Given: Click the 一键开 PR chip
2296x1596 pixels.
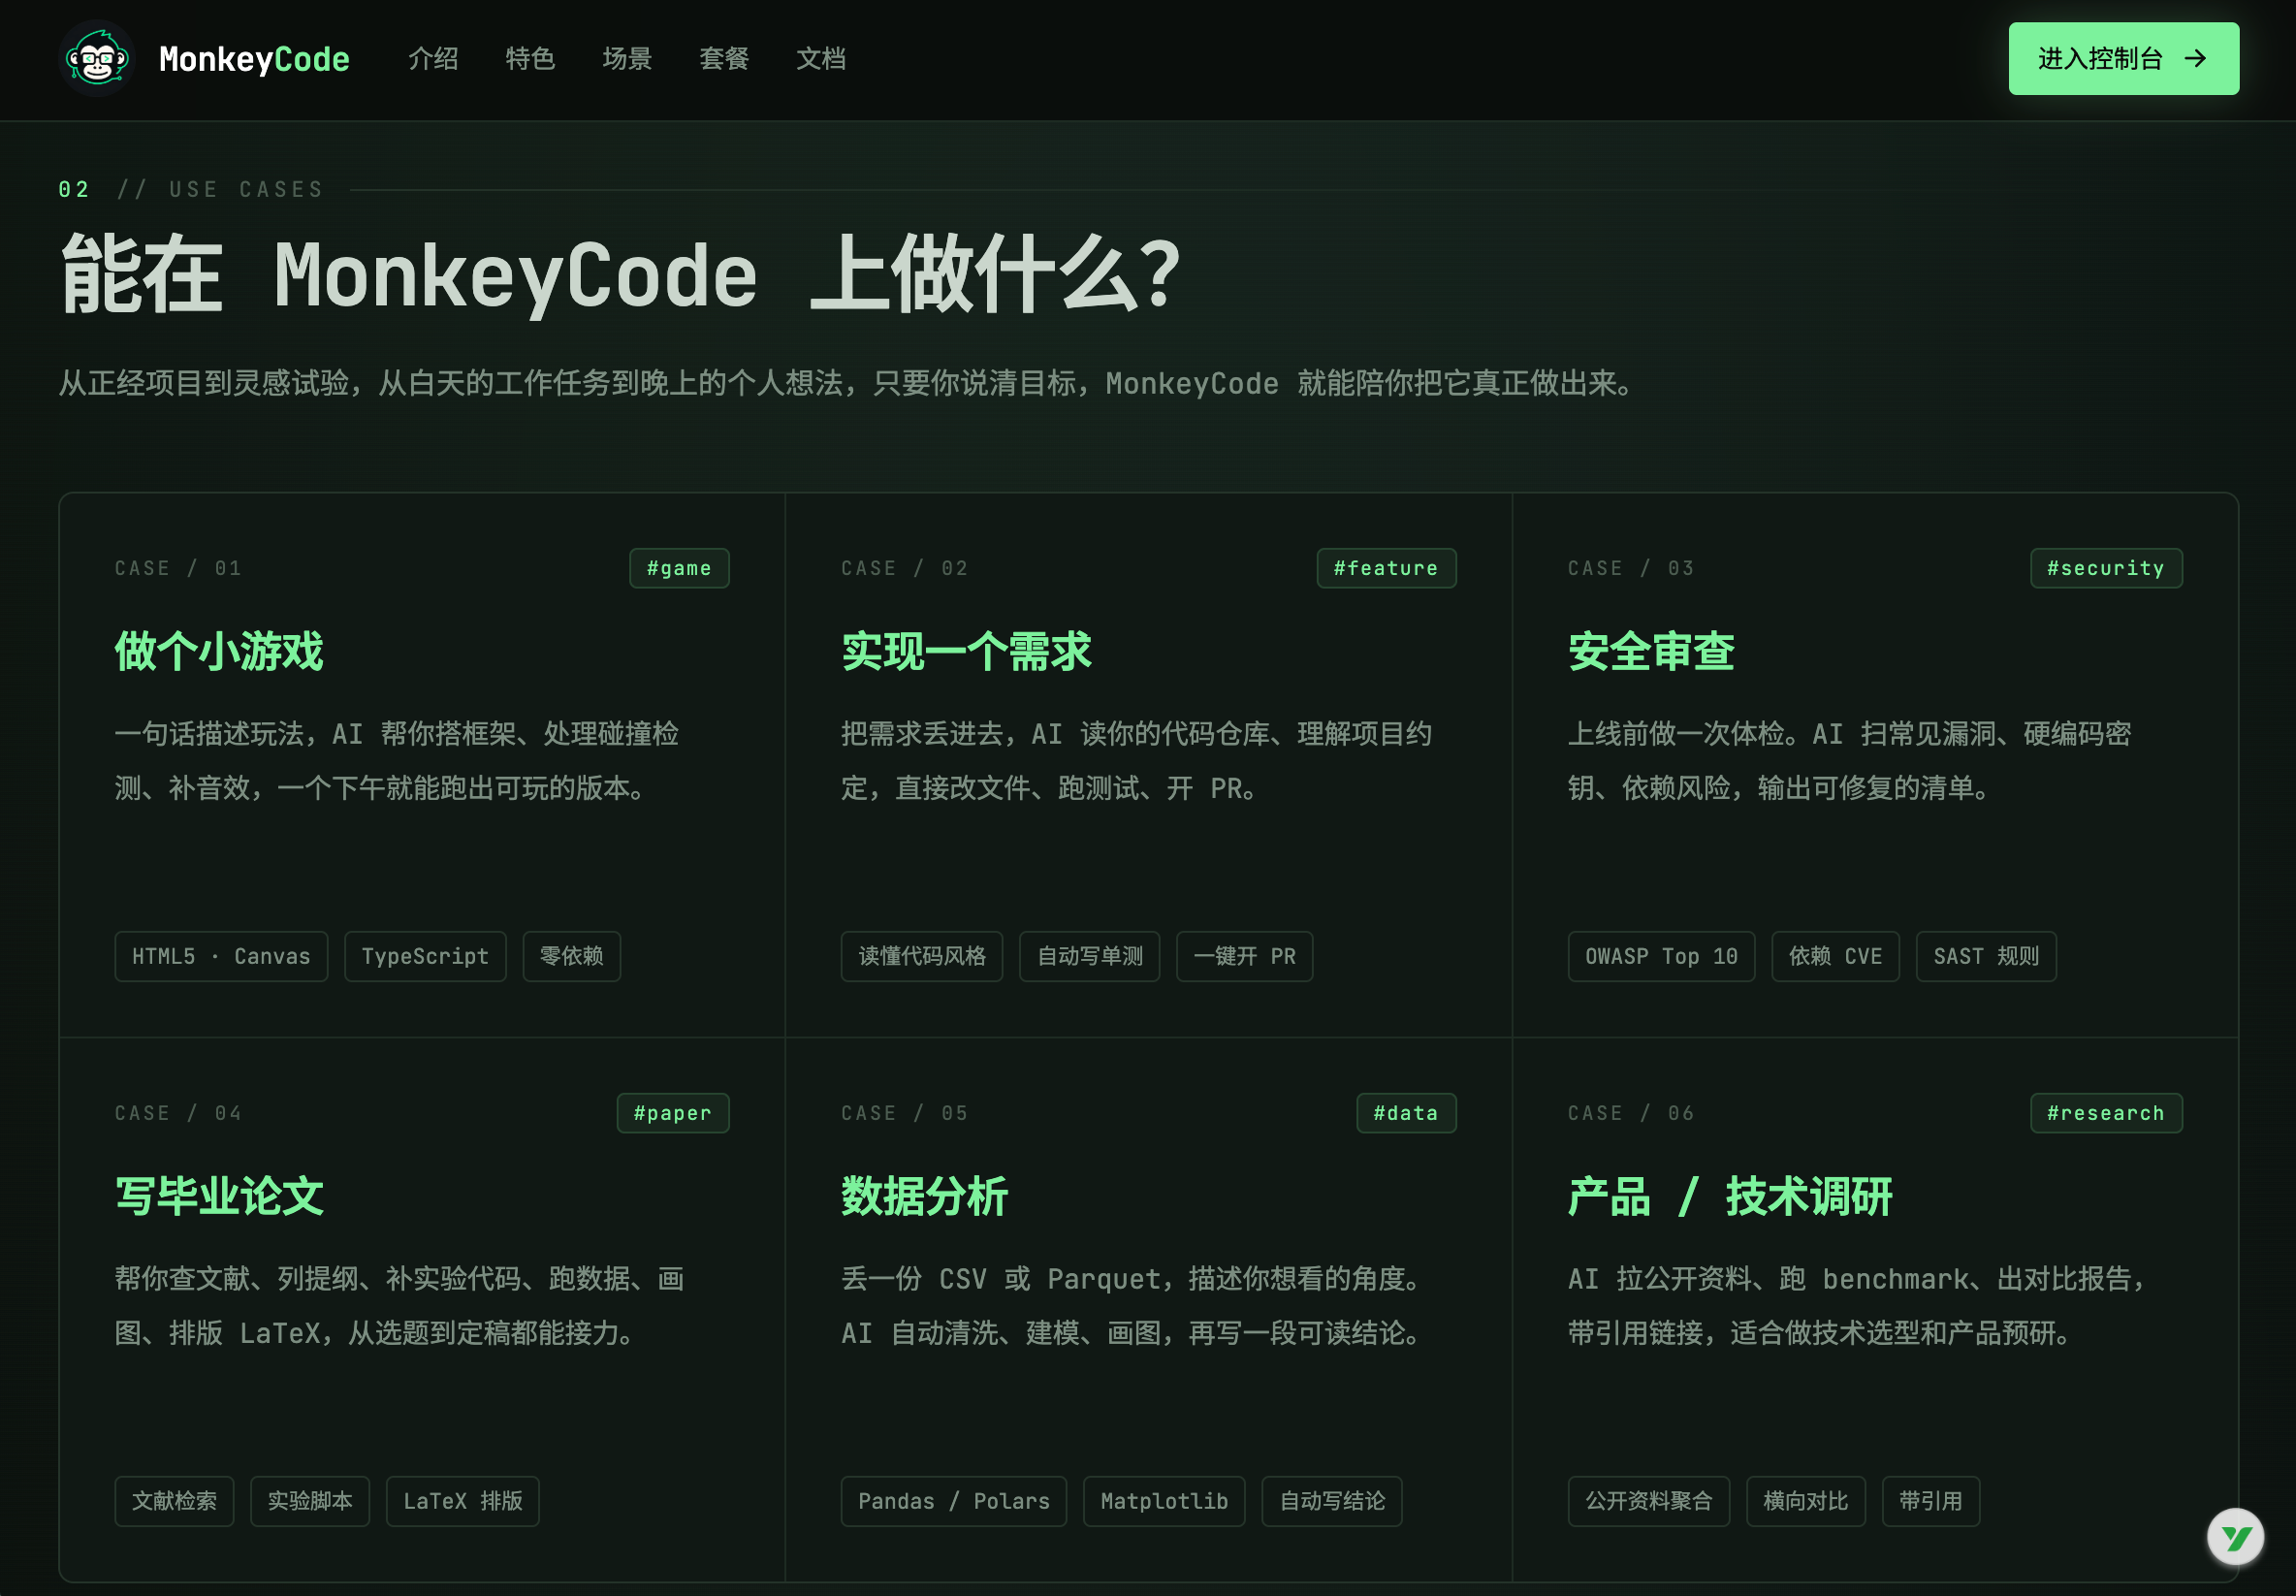Looking at the screenshot, I should click(x=1245, y=956).
